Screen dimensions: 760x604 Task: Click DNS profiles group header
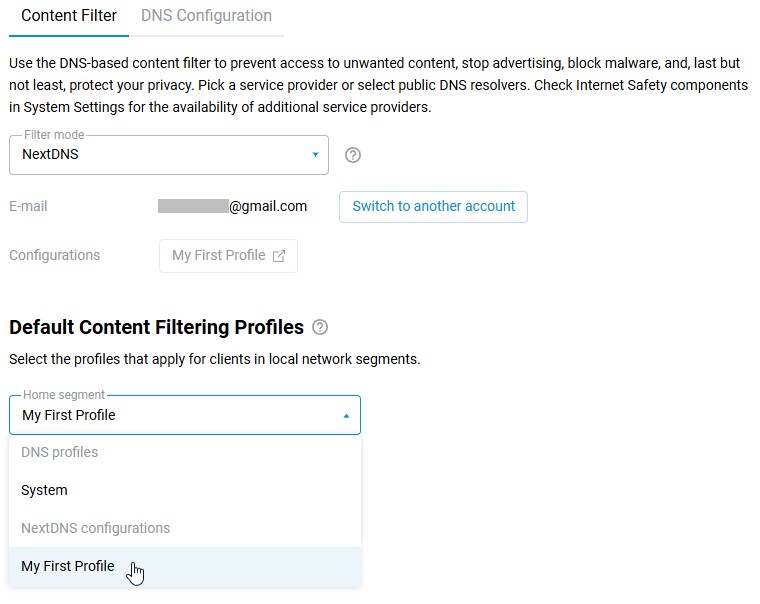pos(60,452)
